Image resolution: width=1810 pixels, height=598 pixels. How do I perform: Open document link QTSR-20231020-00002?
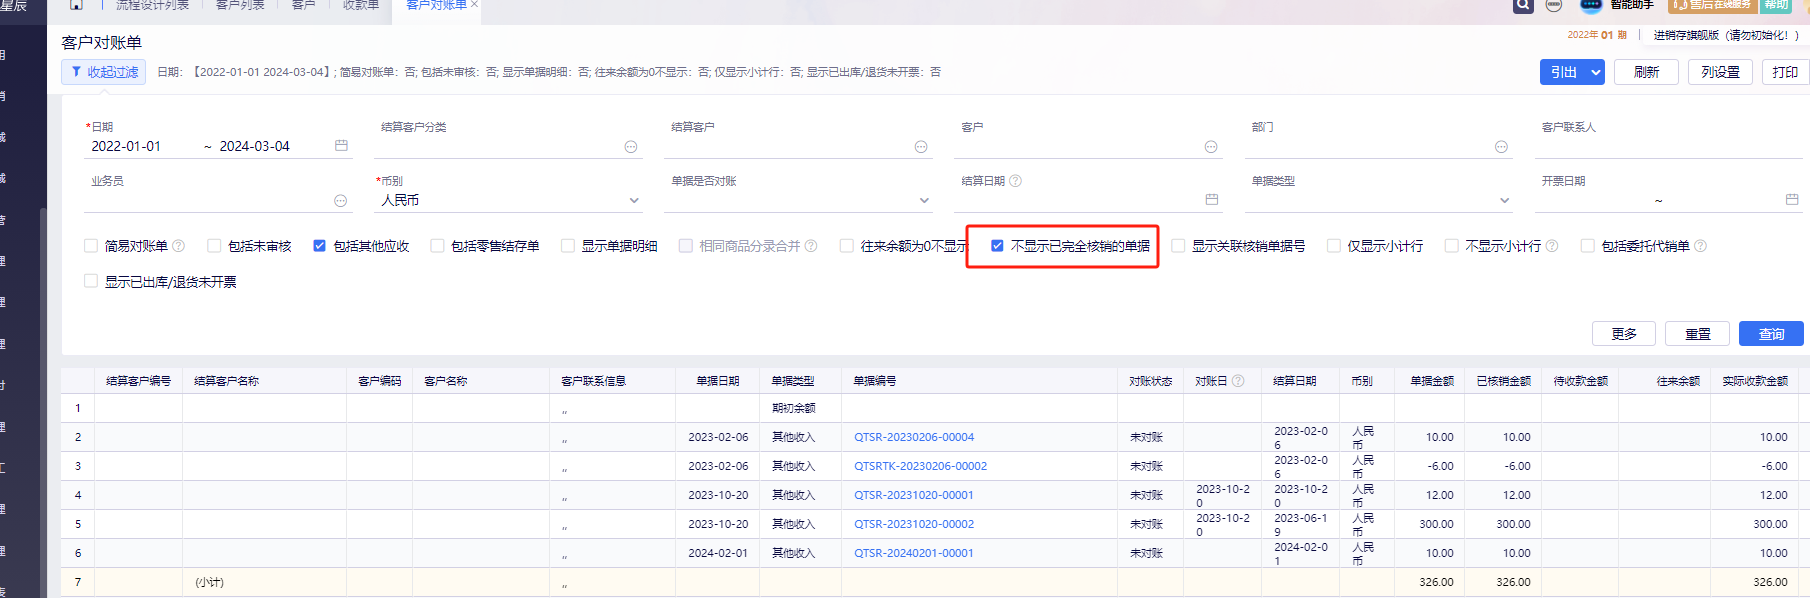[914, 524]
